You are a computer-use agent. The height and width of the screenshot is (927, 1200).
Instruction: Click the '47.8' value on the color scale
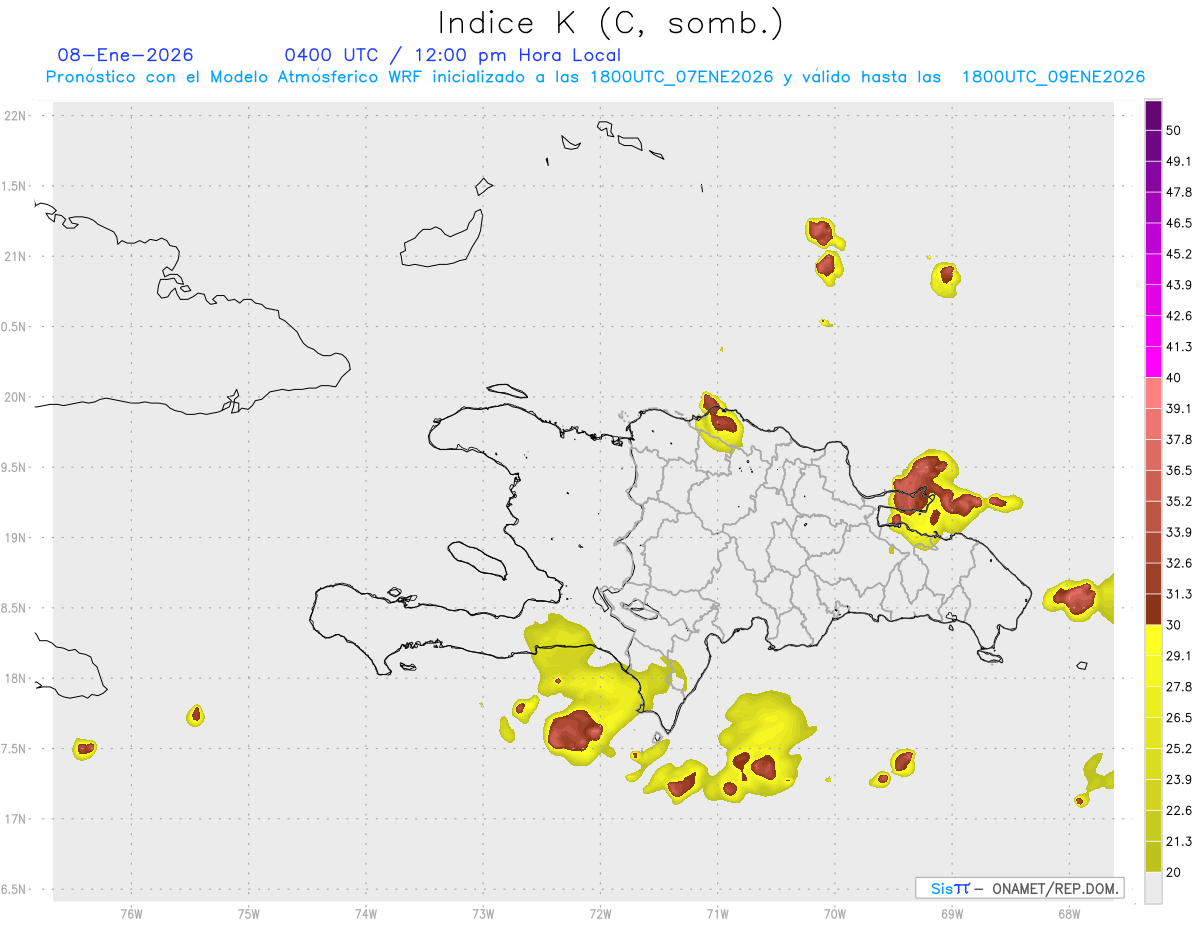click(1180, 192)
